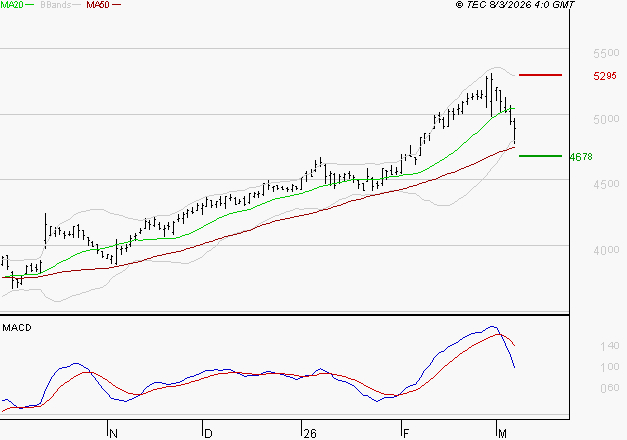627x440 pixels.
Task: Click the 5500 price axis label
Action: point(606,53)
